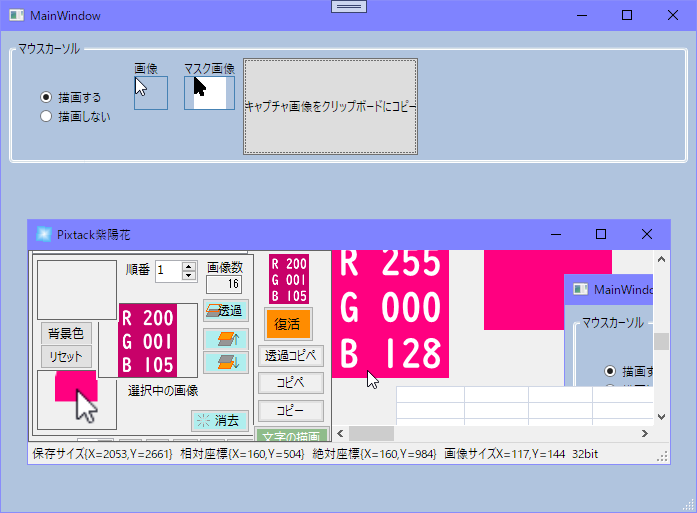Click the horizontal scrollbar thumb in Pixtack
The image size is (697, 513).
click(x=371, y=433)
